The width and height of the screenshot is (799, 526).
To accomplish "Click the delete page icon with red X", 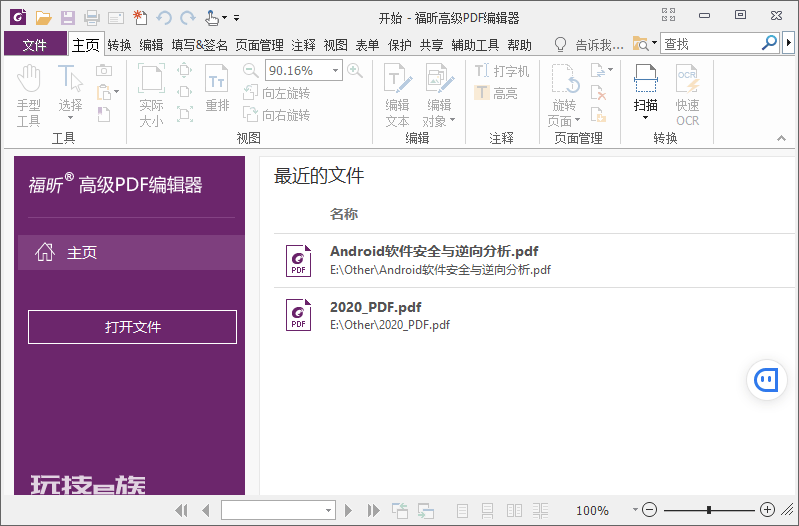I will click(598, 93).
